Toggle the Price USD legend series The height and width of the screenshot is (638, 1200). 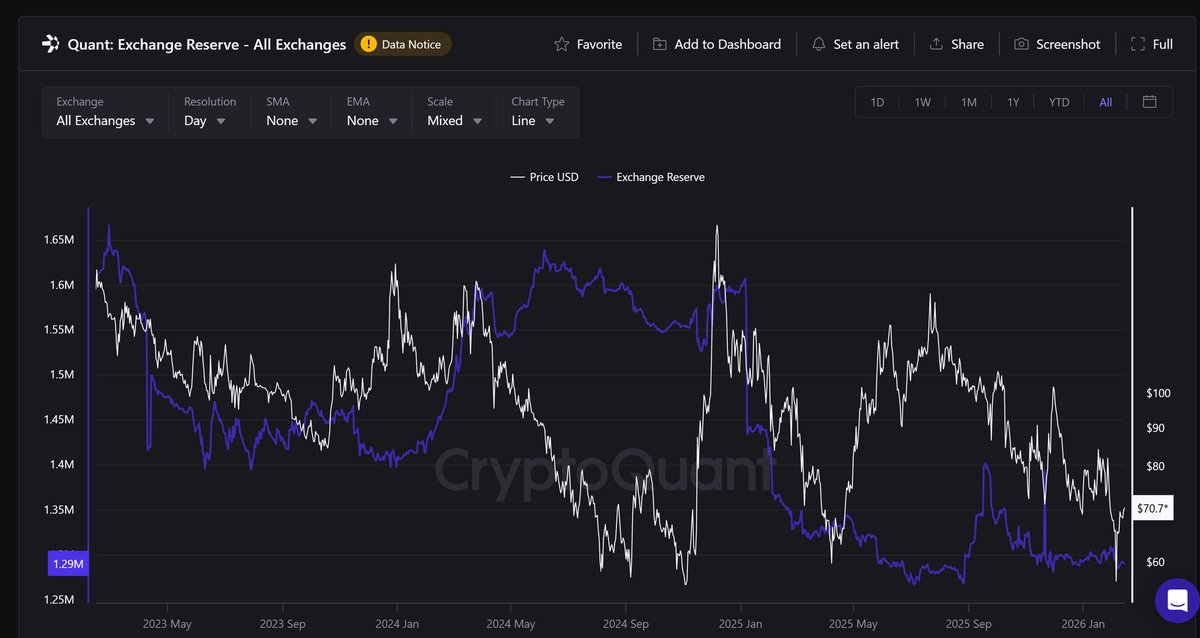point(544,177)
